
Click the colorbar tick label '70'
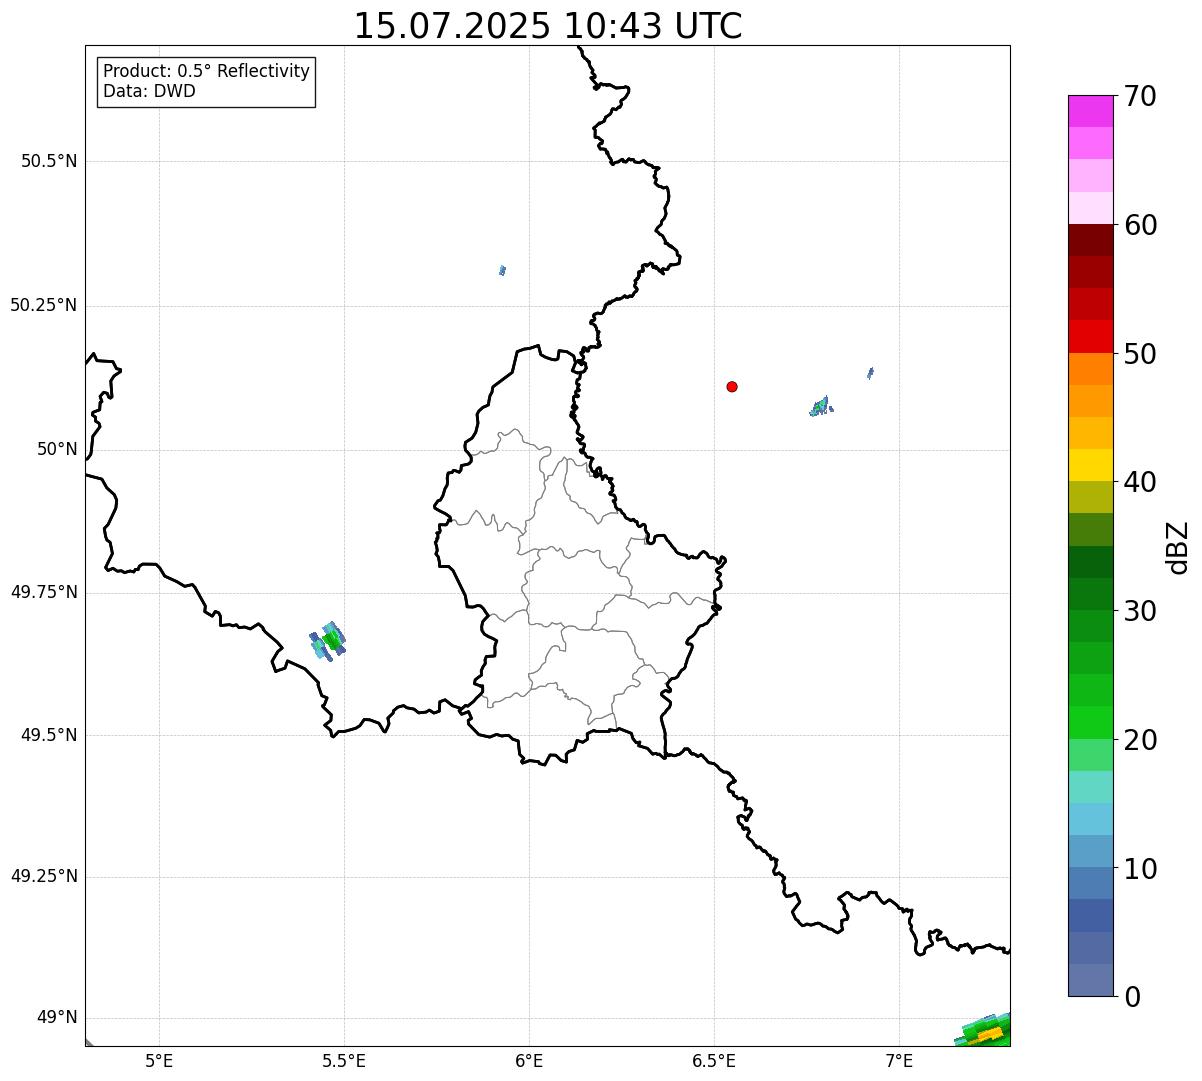tap(1140, 96)
